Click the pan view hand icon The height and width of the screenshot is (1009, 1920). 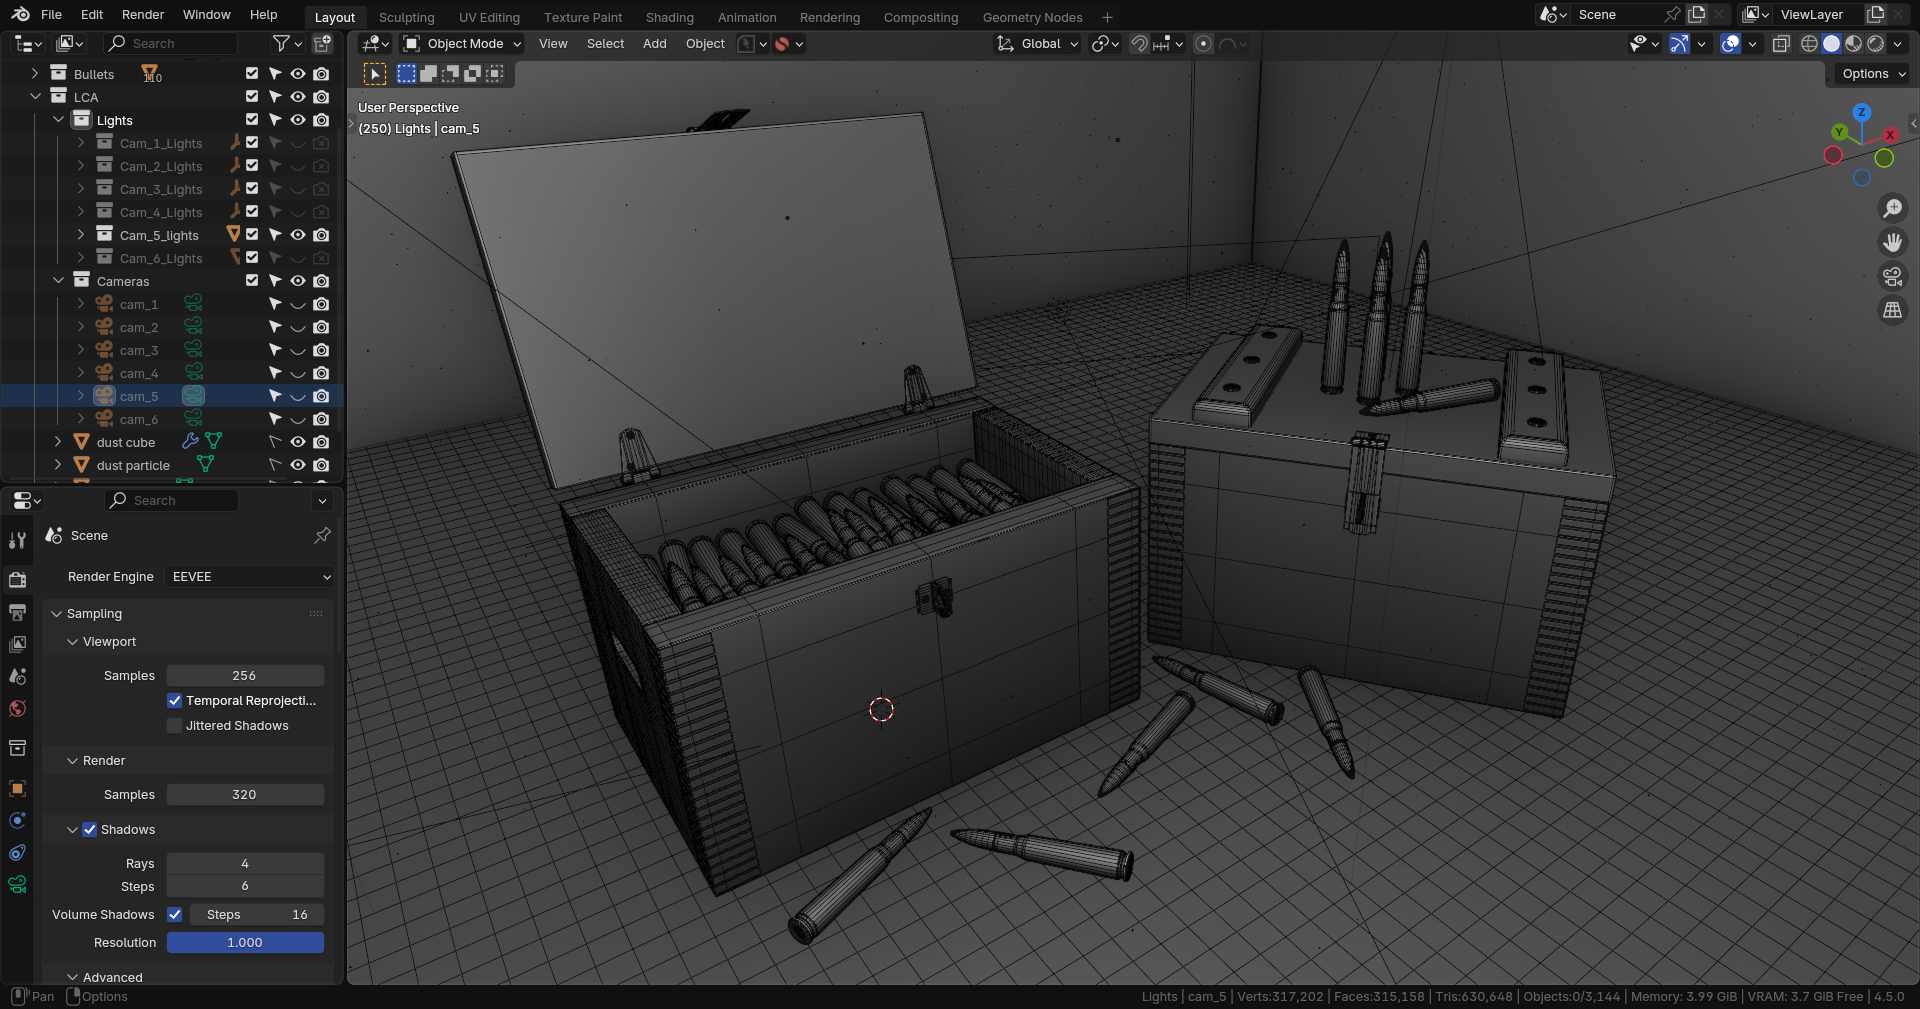point(1893,242)
